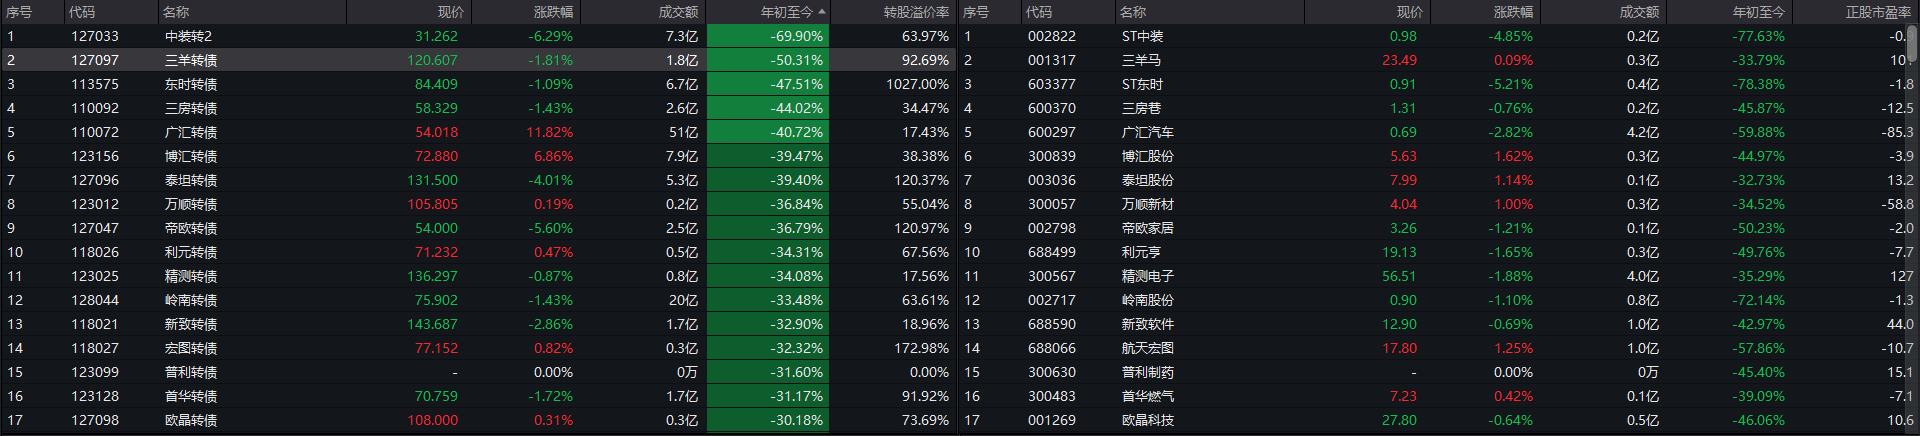Click bond code 123156 for 博汇转债
The image size is (1920, 436).
tap(95, 156)
